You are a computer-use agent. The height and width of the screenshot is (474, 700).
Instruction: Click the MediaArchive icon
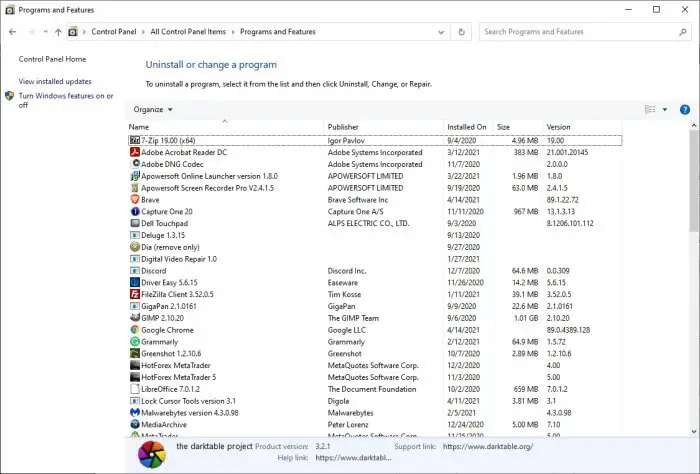pyautogui.click(x=135, y=424)
